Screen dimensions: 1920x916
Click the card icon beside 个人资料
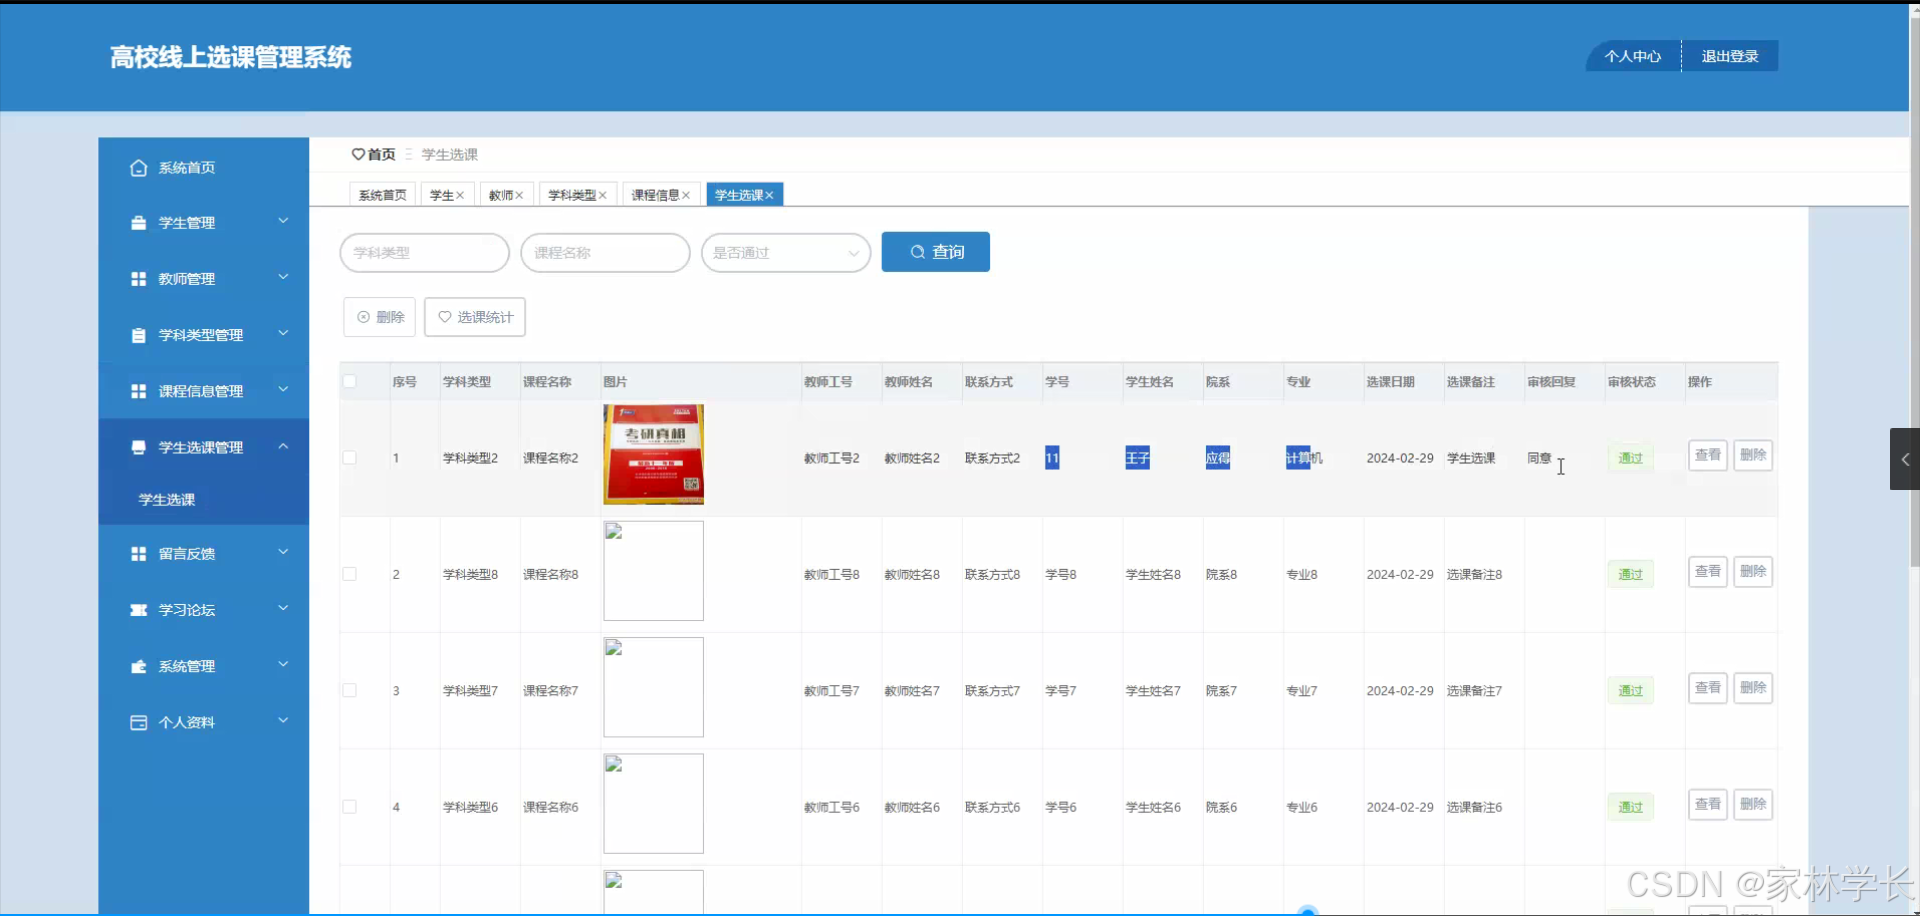click(x=138, y=722)
